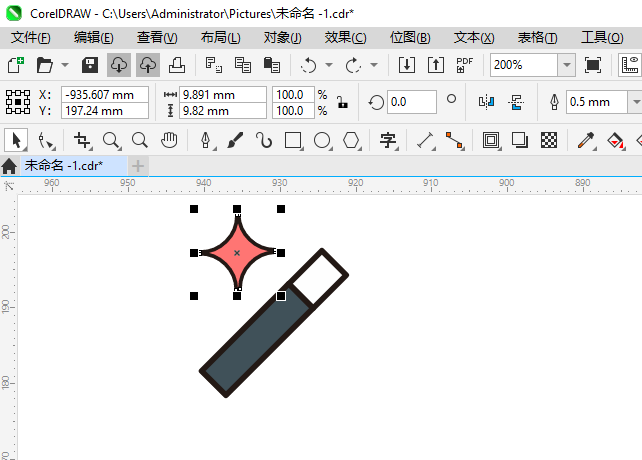Click the Export icon
Image resolution: width=642 pixels, height=460 pixels.
pyautogui.click(x=436, y=65)
